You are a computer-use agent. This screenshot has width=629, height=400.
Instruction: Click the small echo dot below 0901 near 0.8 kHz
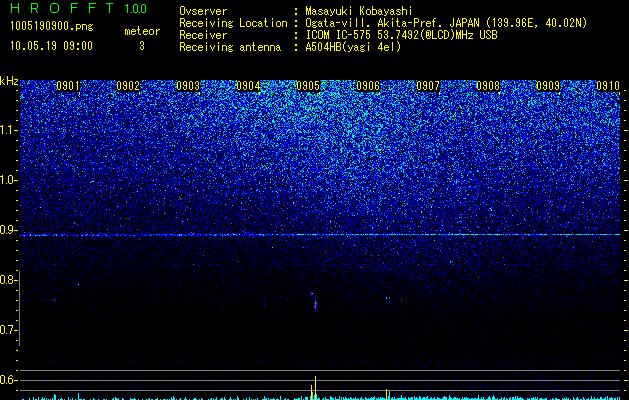pyautogui.click(x=78, y=284)
